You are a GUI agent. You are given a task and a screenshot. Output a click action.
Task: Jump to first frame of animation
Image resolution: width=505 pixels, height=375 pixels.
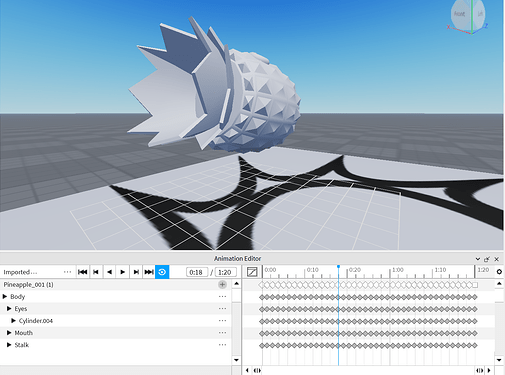82,272
